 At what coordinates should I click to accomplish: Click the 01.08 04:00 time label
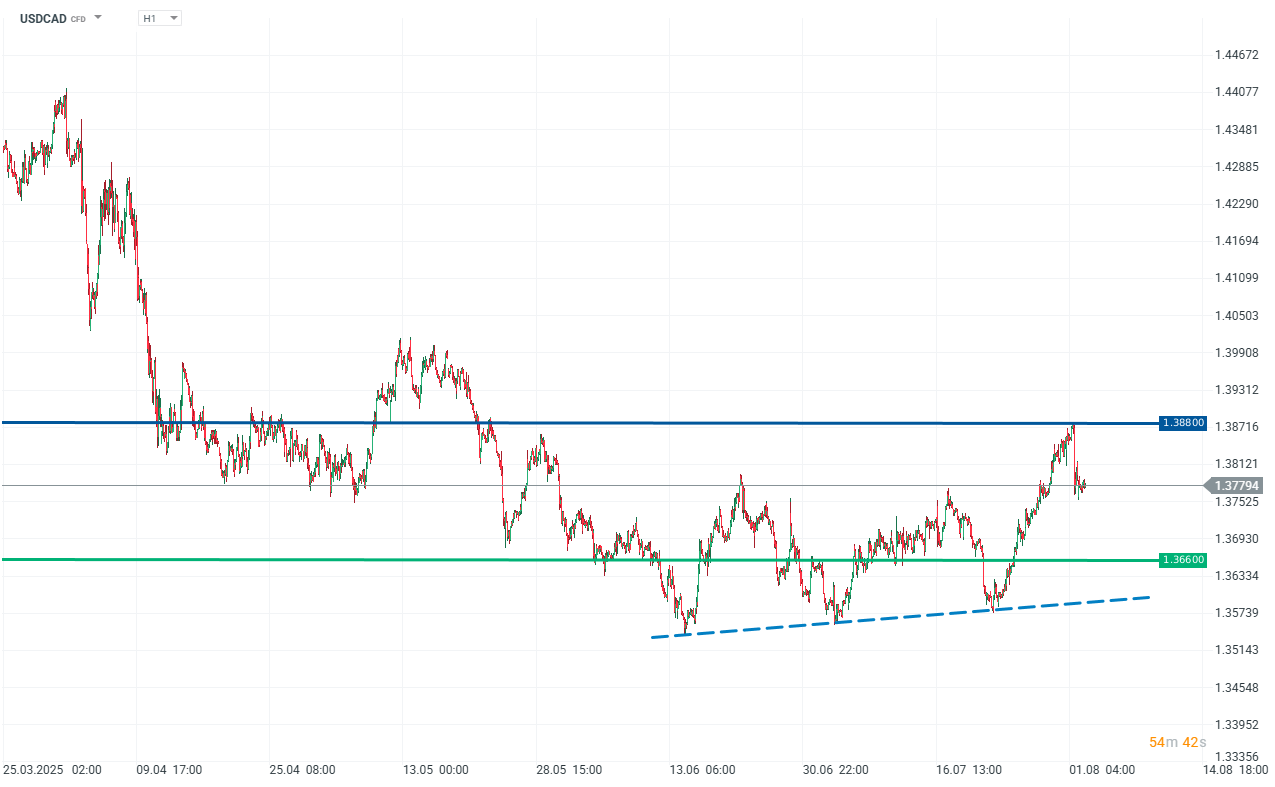(x=1103, y=771)
